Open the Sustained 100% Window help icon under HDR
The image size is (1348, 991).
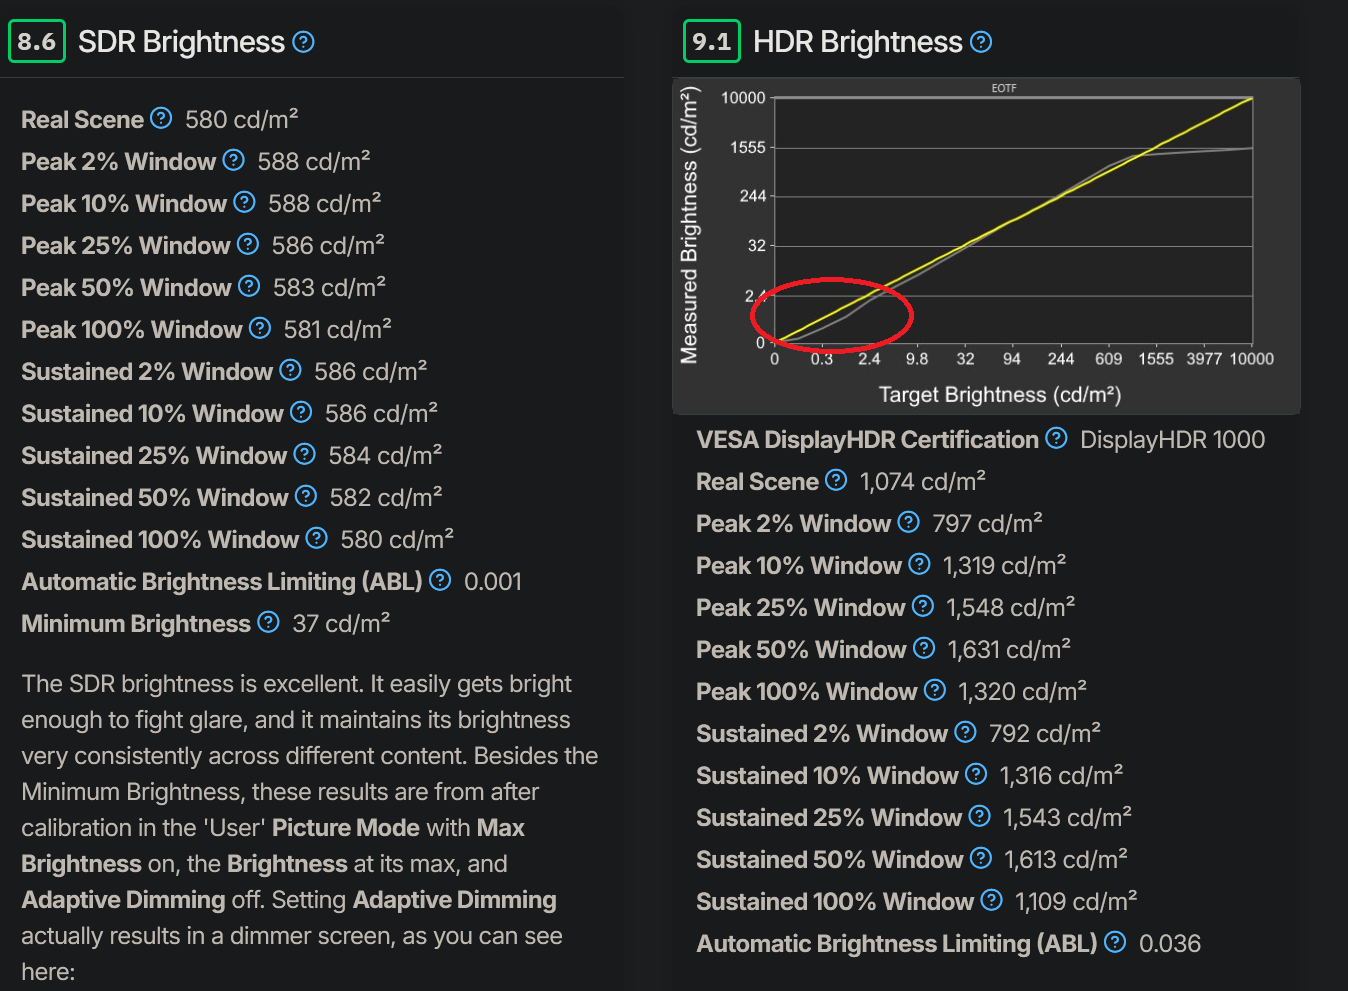point(991,900)
